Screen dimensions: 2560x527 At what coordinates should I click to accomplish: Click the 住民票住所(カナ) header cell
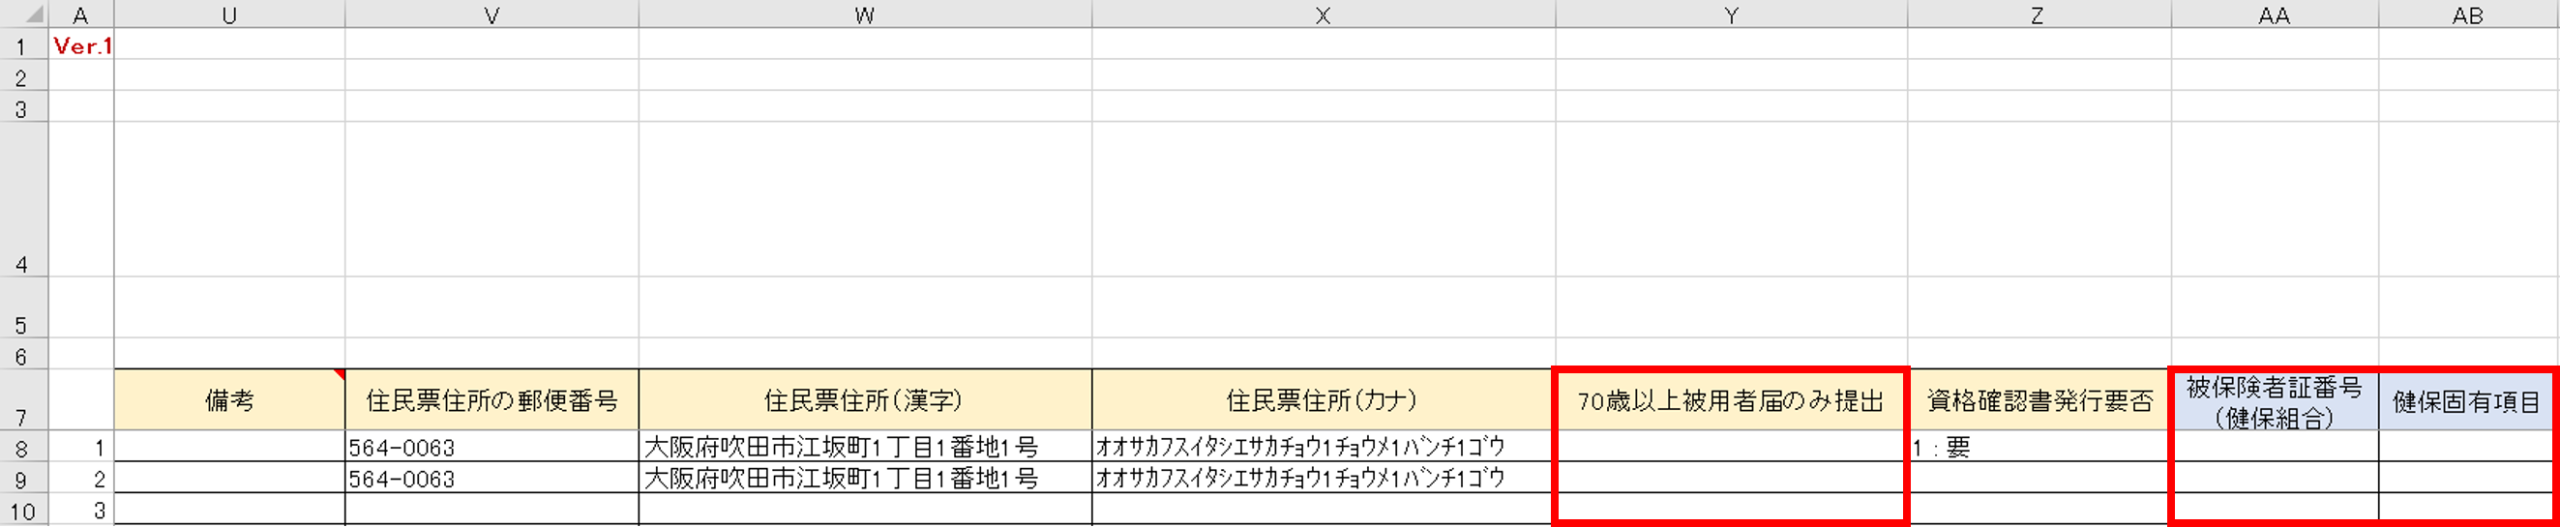[1323, 401]
